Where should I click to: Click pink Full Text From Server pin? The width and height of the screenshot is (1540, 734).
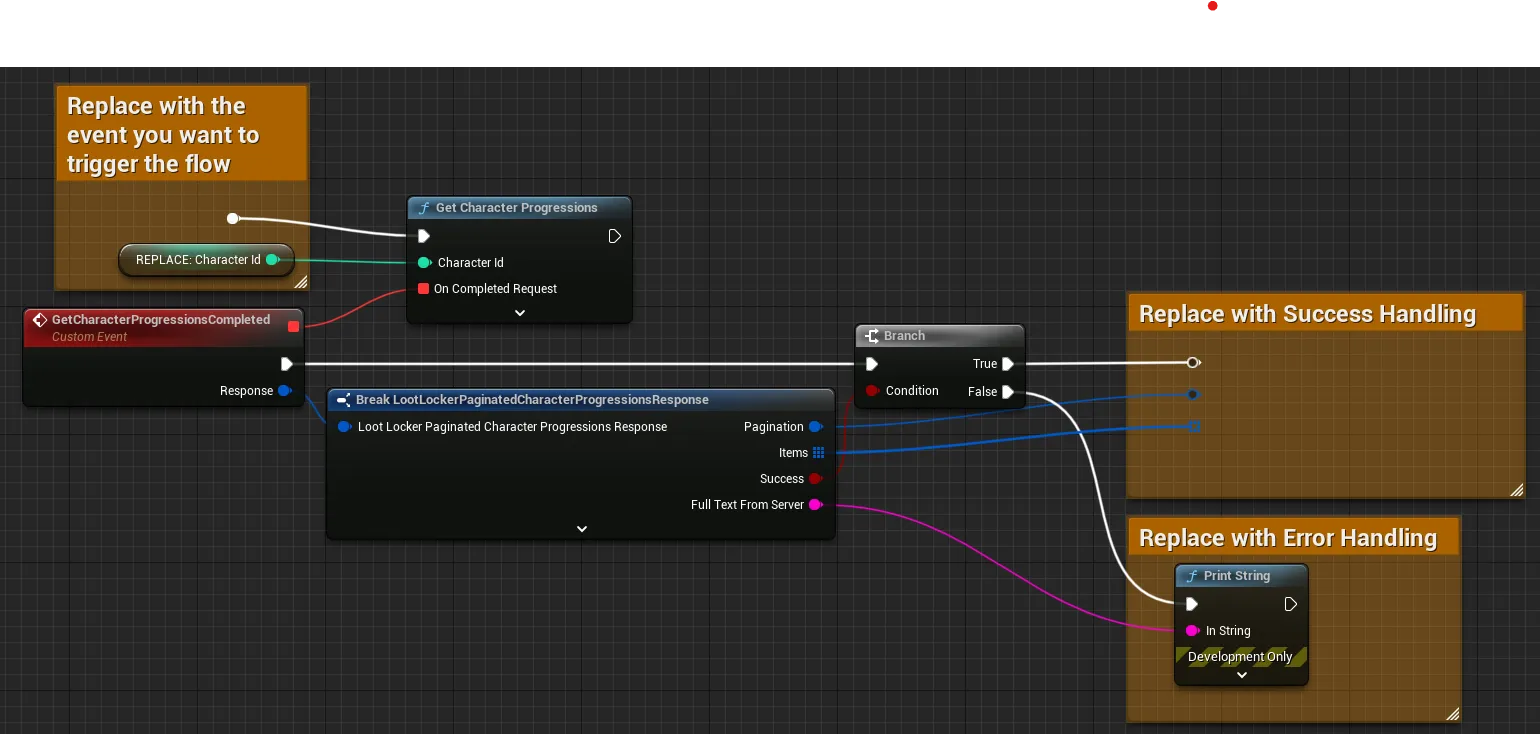pyautogui.click(x=816, y=505)
